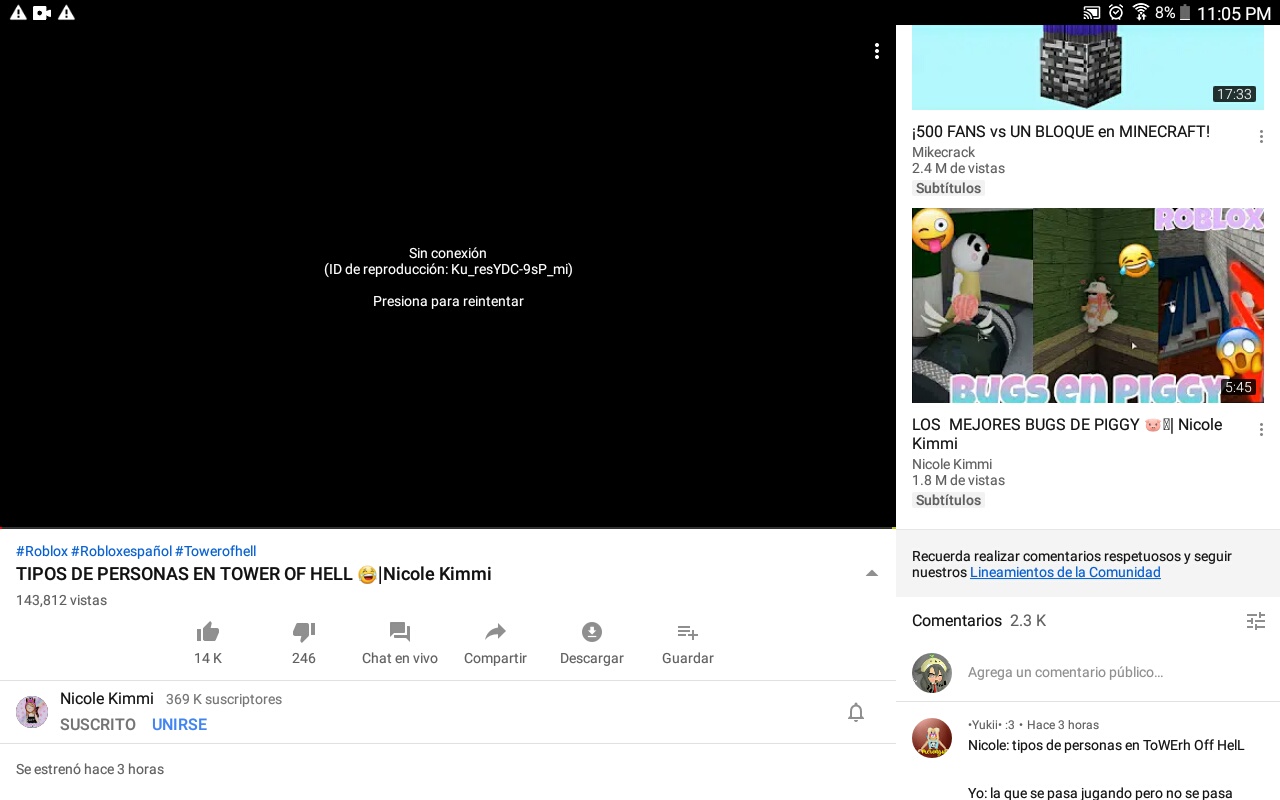The height and width of the screenshot is (800, 1280).
Task: Tap the TIPOS DE PERSONAS EN TOWER OF HELL title
Action: click(254, 575)
